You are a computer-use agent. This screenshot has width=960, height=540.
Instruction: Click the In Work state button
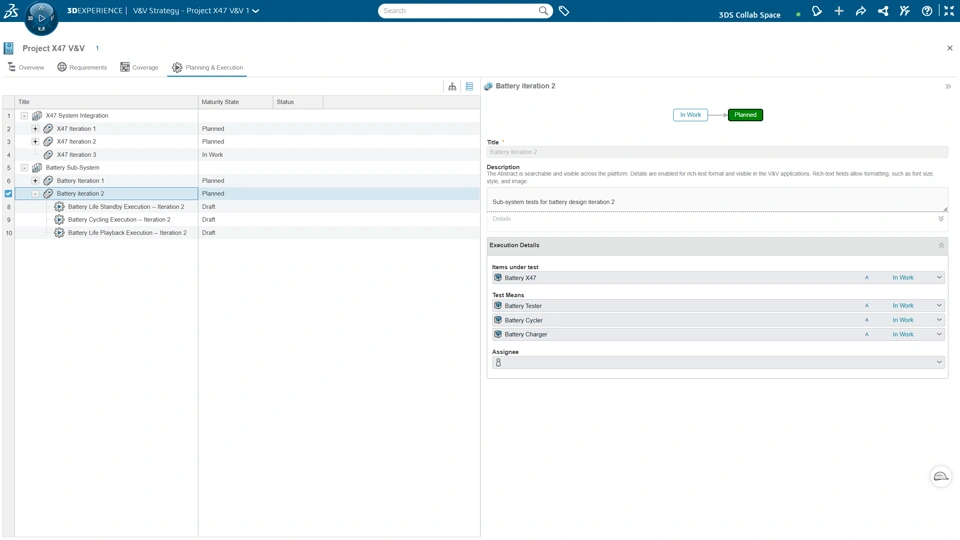690,115
